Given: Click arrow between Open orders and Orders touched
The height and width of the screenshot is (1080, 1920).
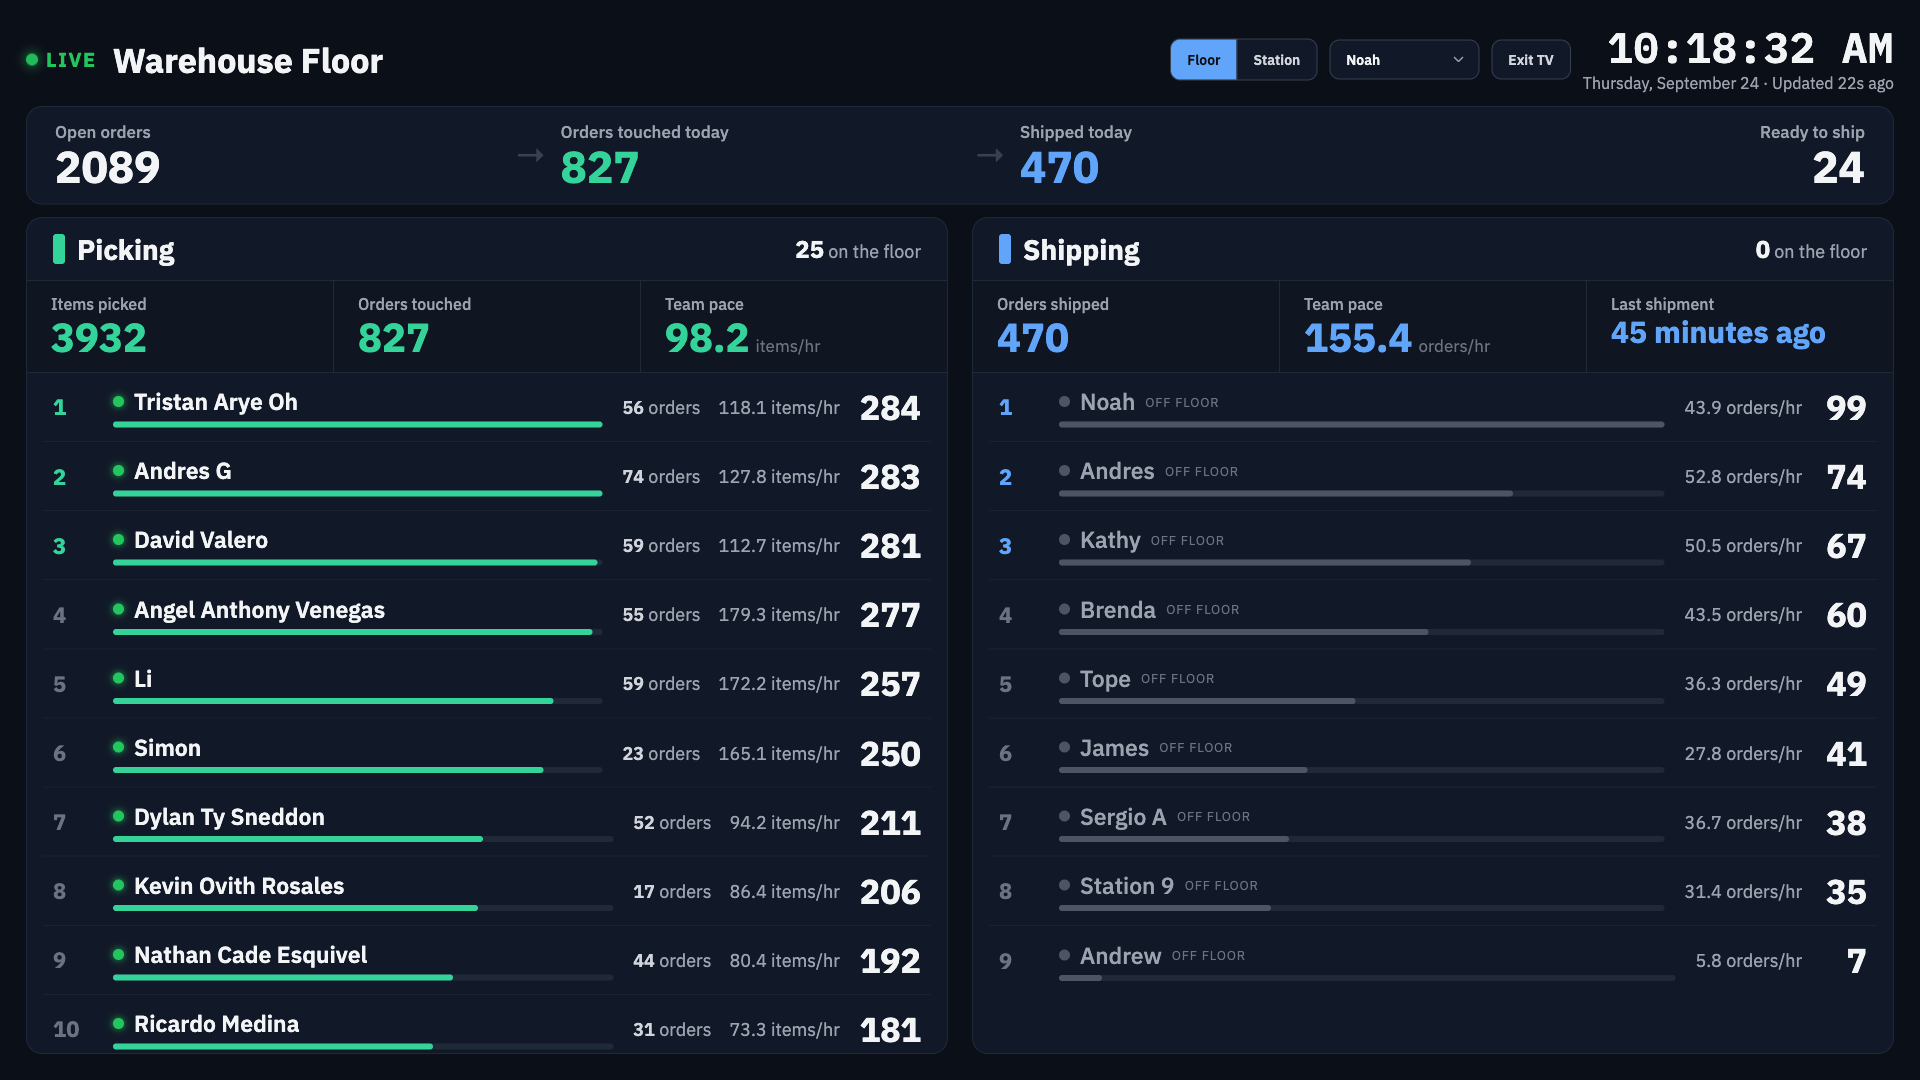Looking at the screenshot, I should (x=530, y=155).
